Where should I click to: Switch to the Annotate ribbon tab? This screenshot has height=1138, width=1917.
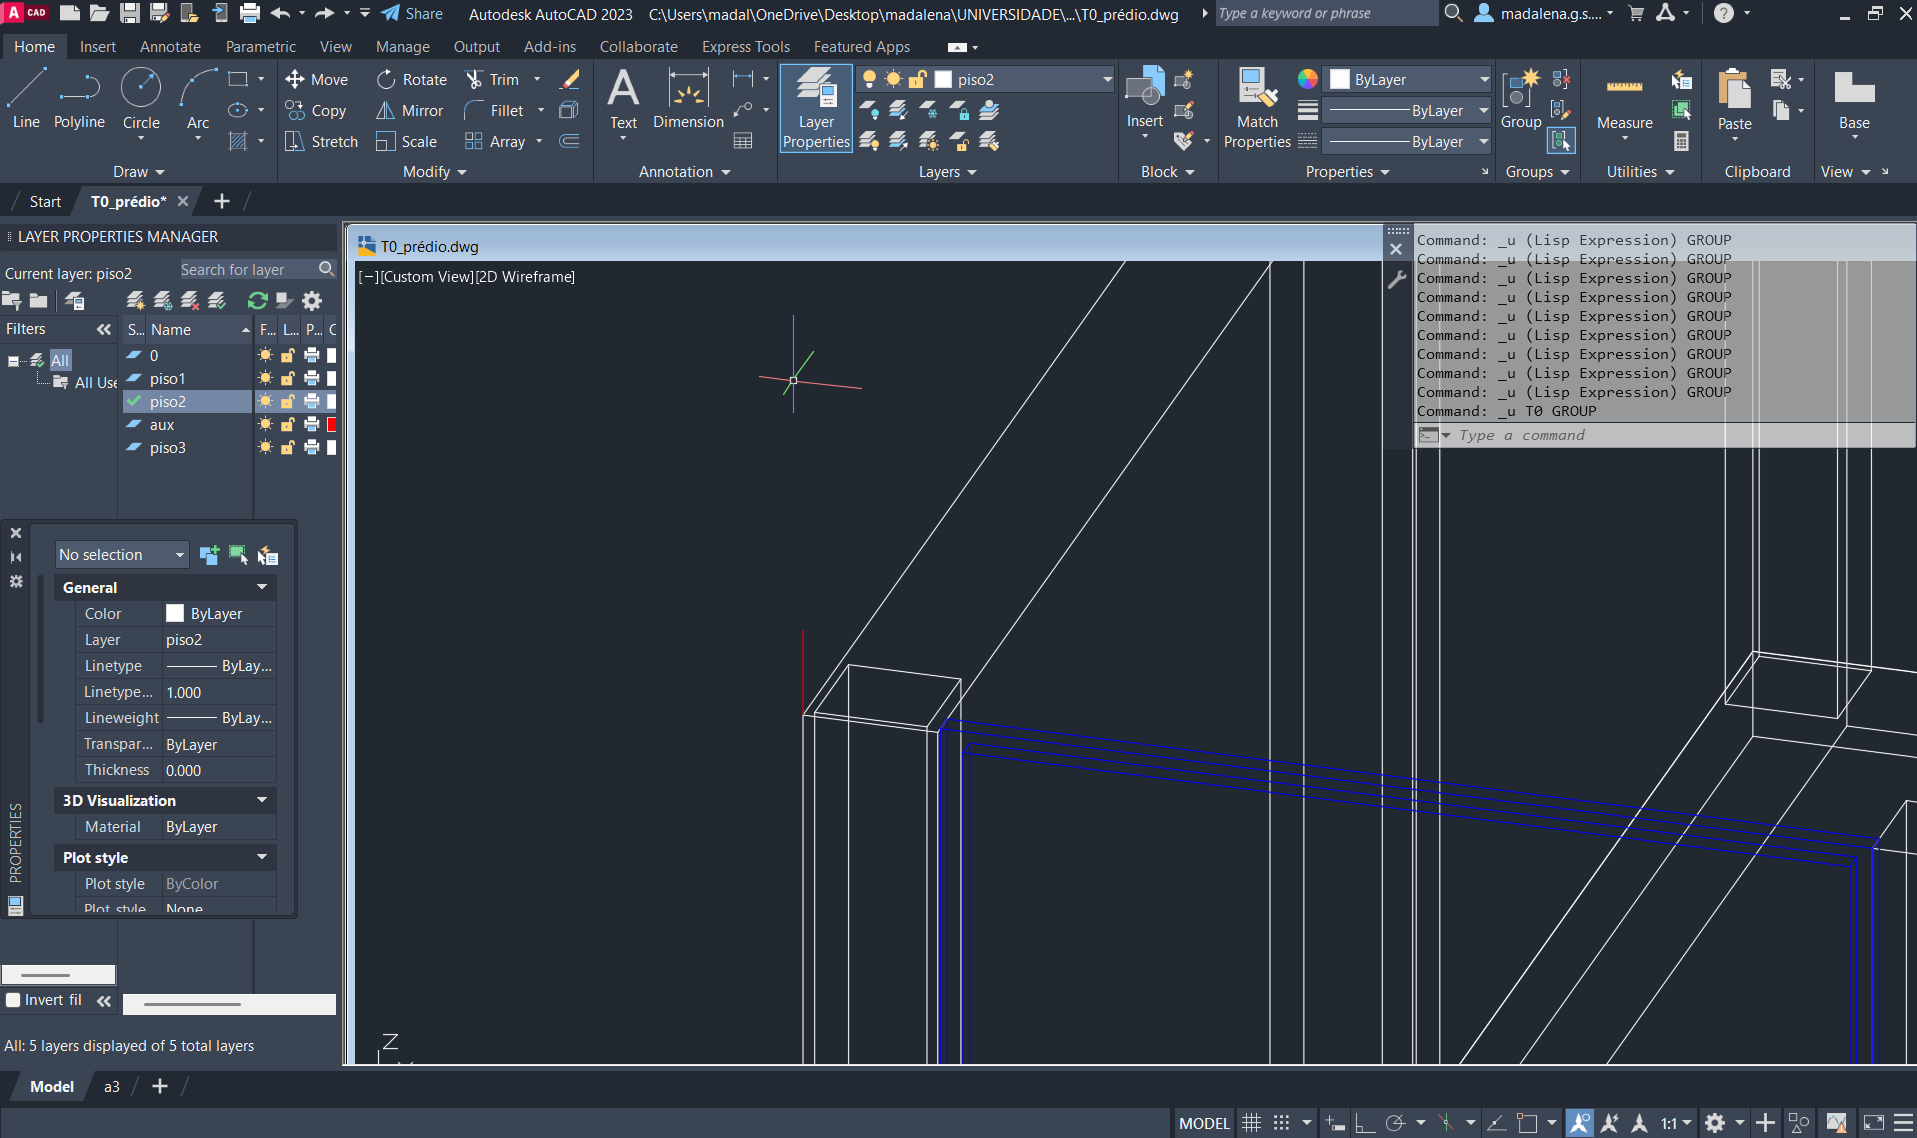[170, 47]
